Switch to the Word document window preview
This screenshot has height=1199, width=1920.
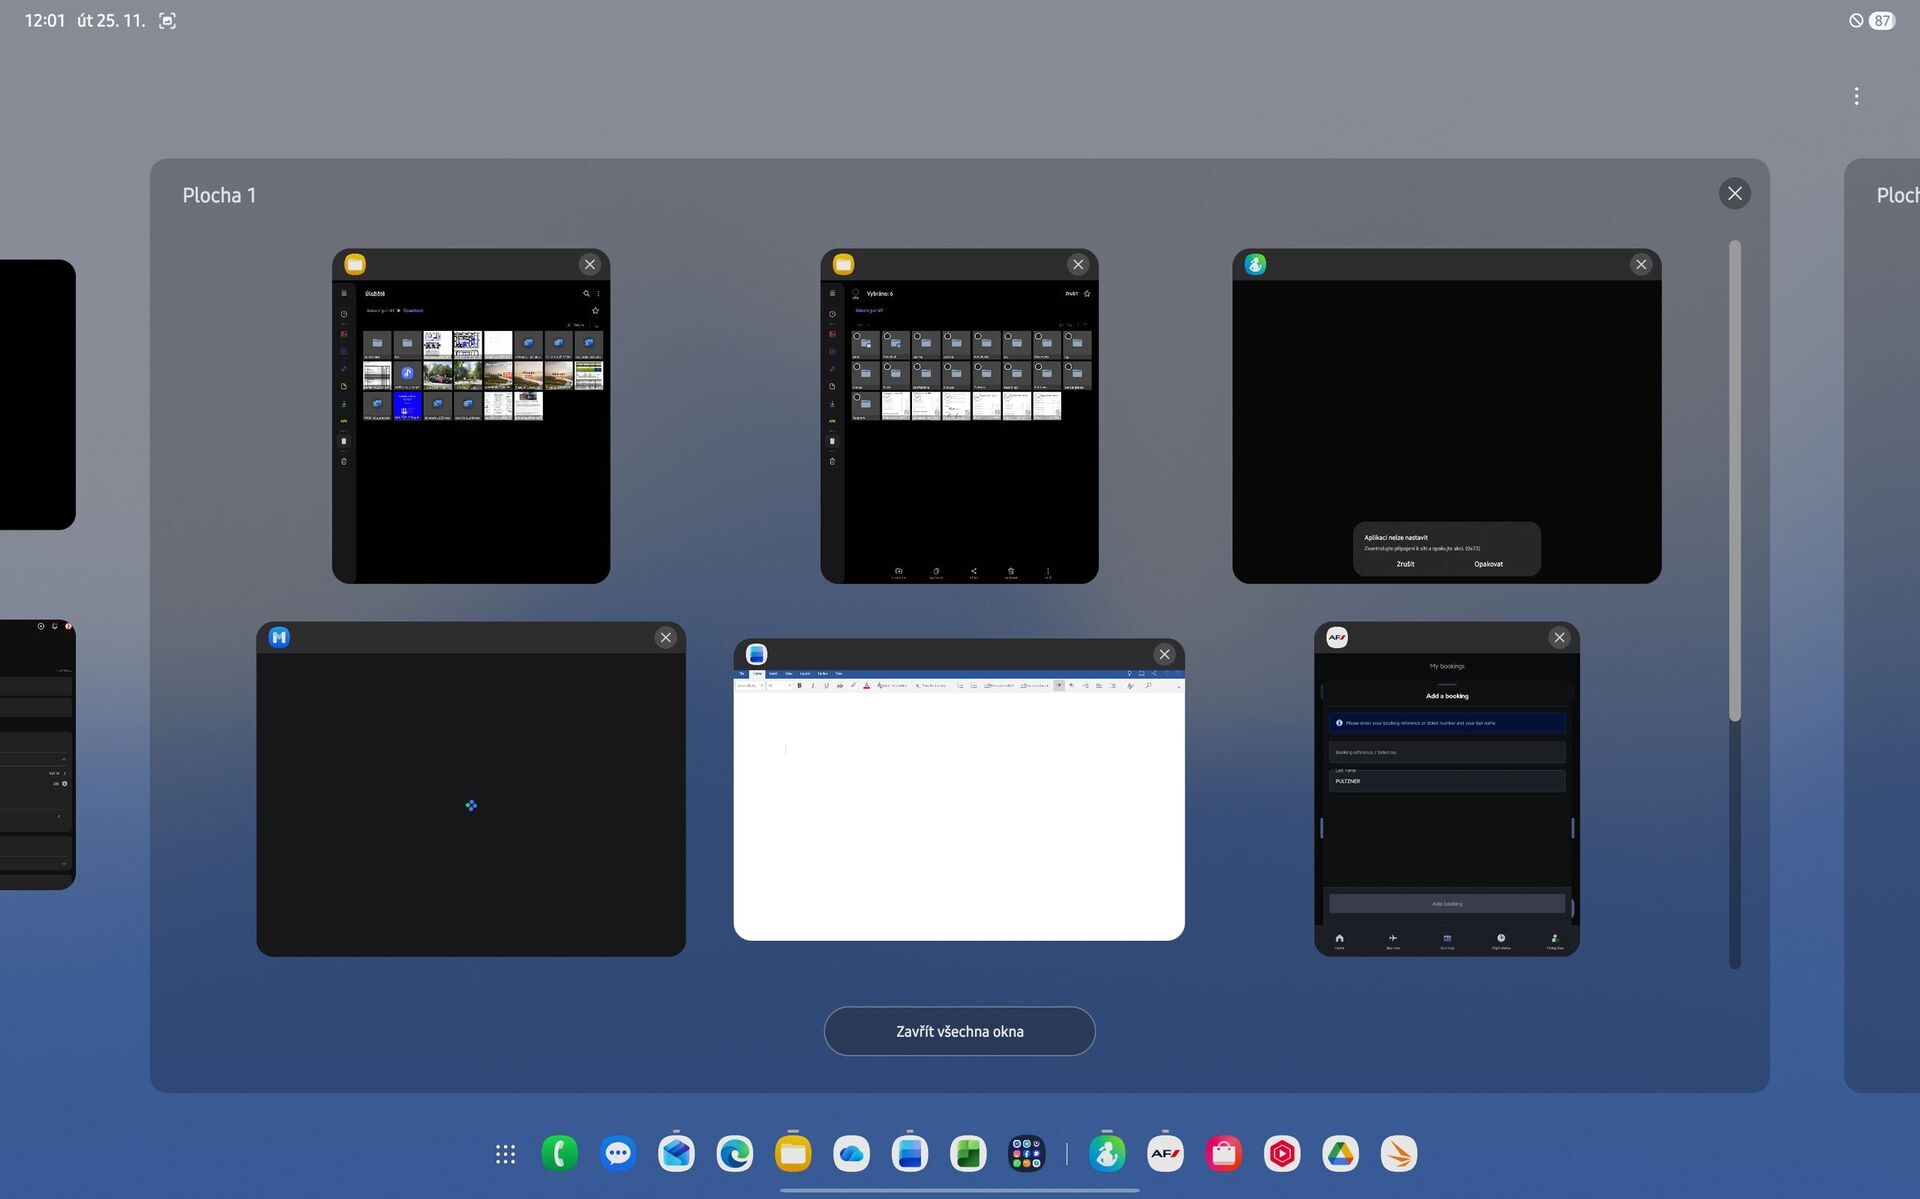[958, 810]
